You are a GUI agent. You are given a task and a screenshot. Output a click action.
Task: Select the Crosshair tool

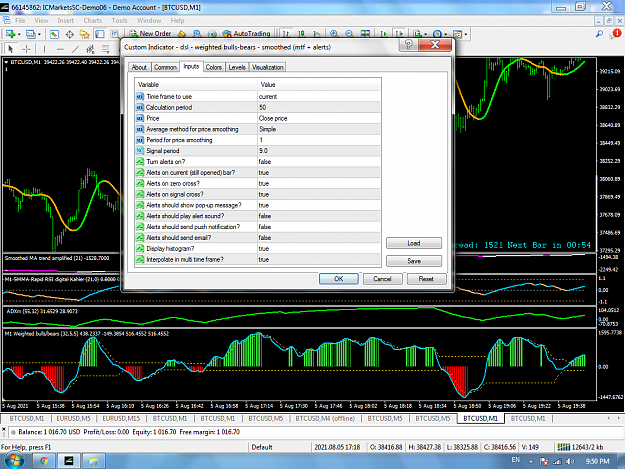(x=26, y=49)
